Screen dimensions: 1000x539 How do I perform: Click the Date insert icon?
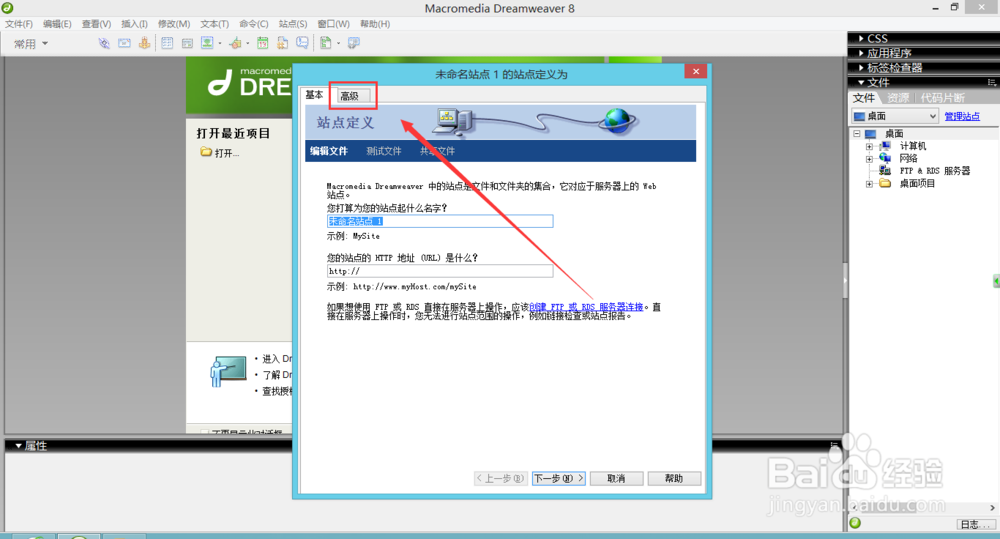[x=262, y=43]
